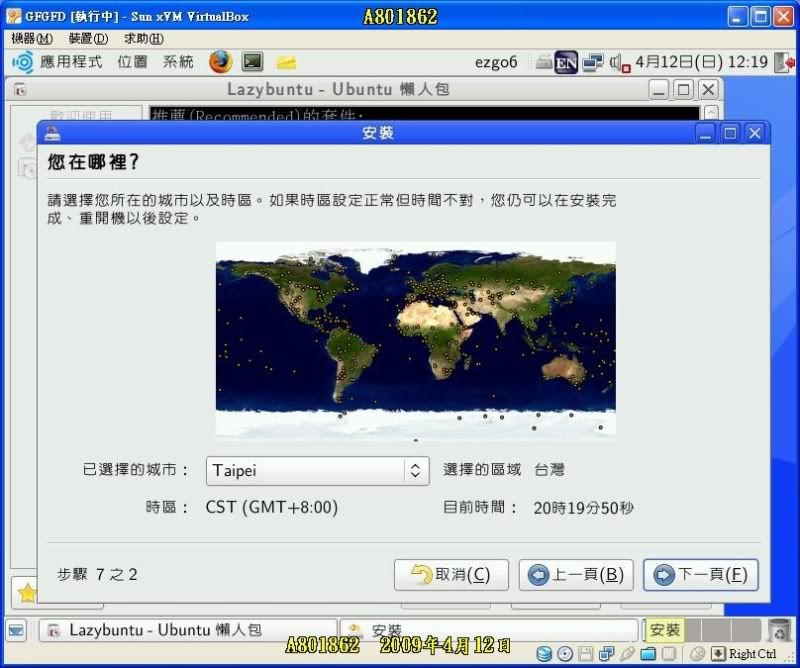Open the 位置 places menu
This screenshot has width=800, height=668.
132,62
